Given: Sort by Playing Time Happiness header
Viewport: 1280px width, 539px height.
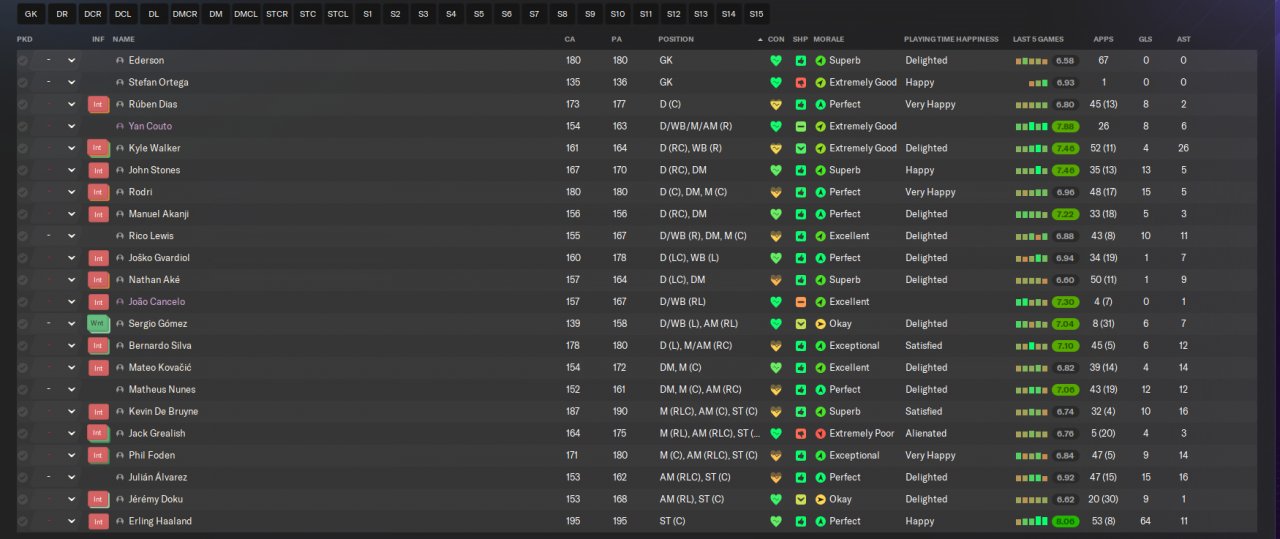Looking at the screenshot, I should (951, 39).
